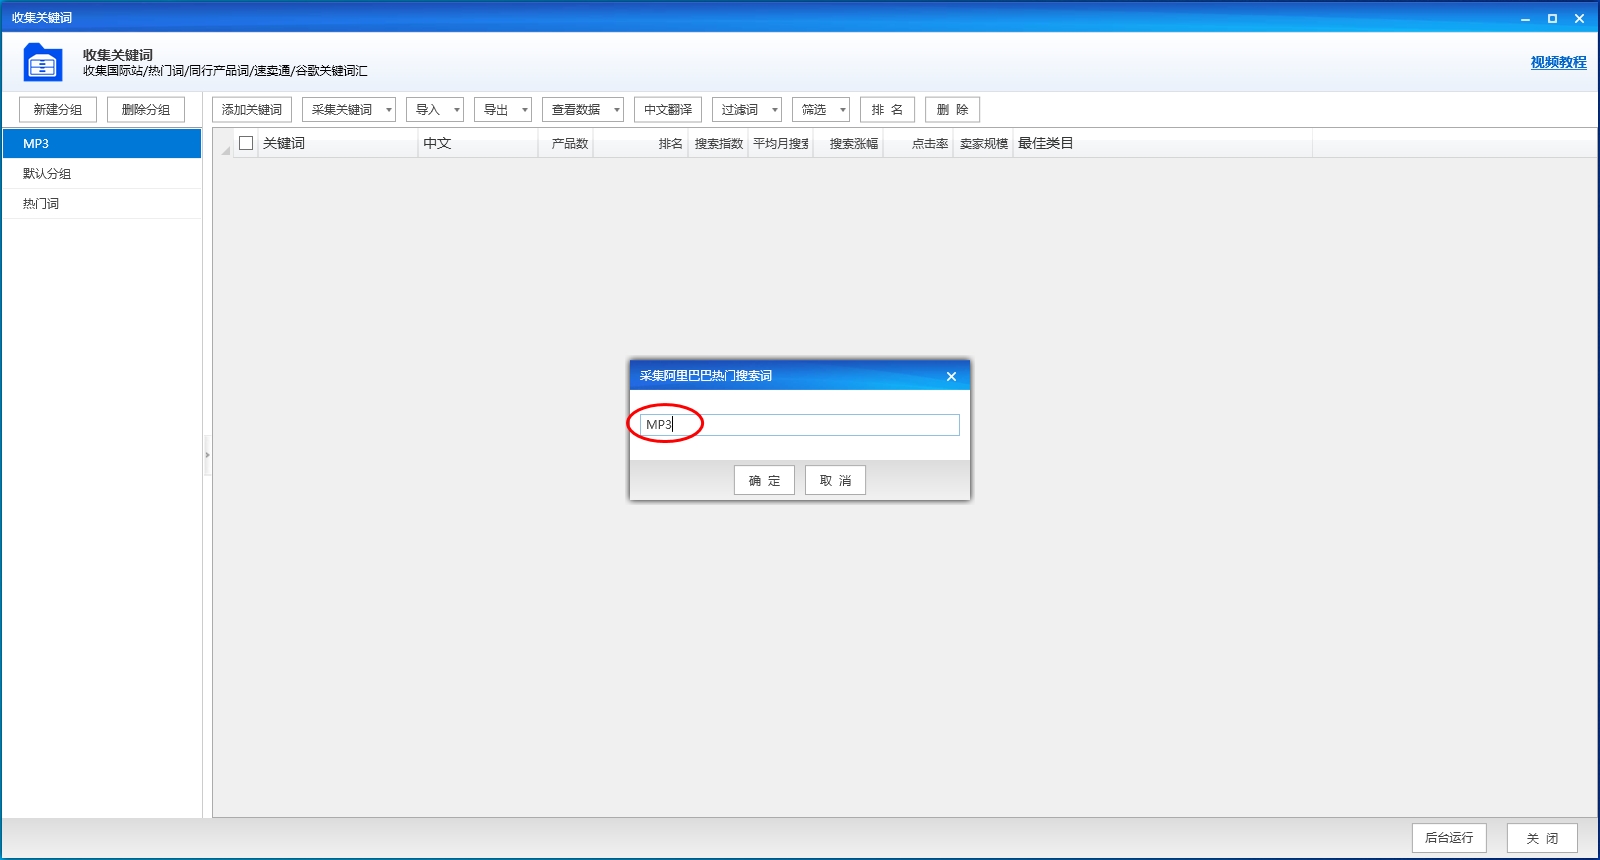
Task: Maximize the 收集关键词 window
Action: 1552,18
